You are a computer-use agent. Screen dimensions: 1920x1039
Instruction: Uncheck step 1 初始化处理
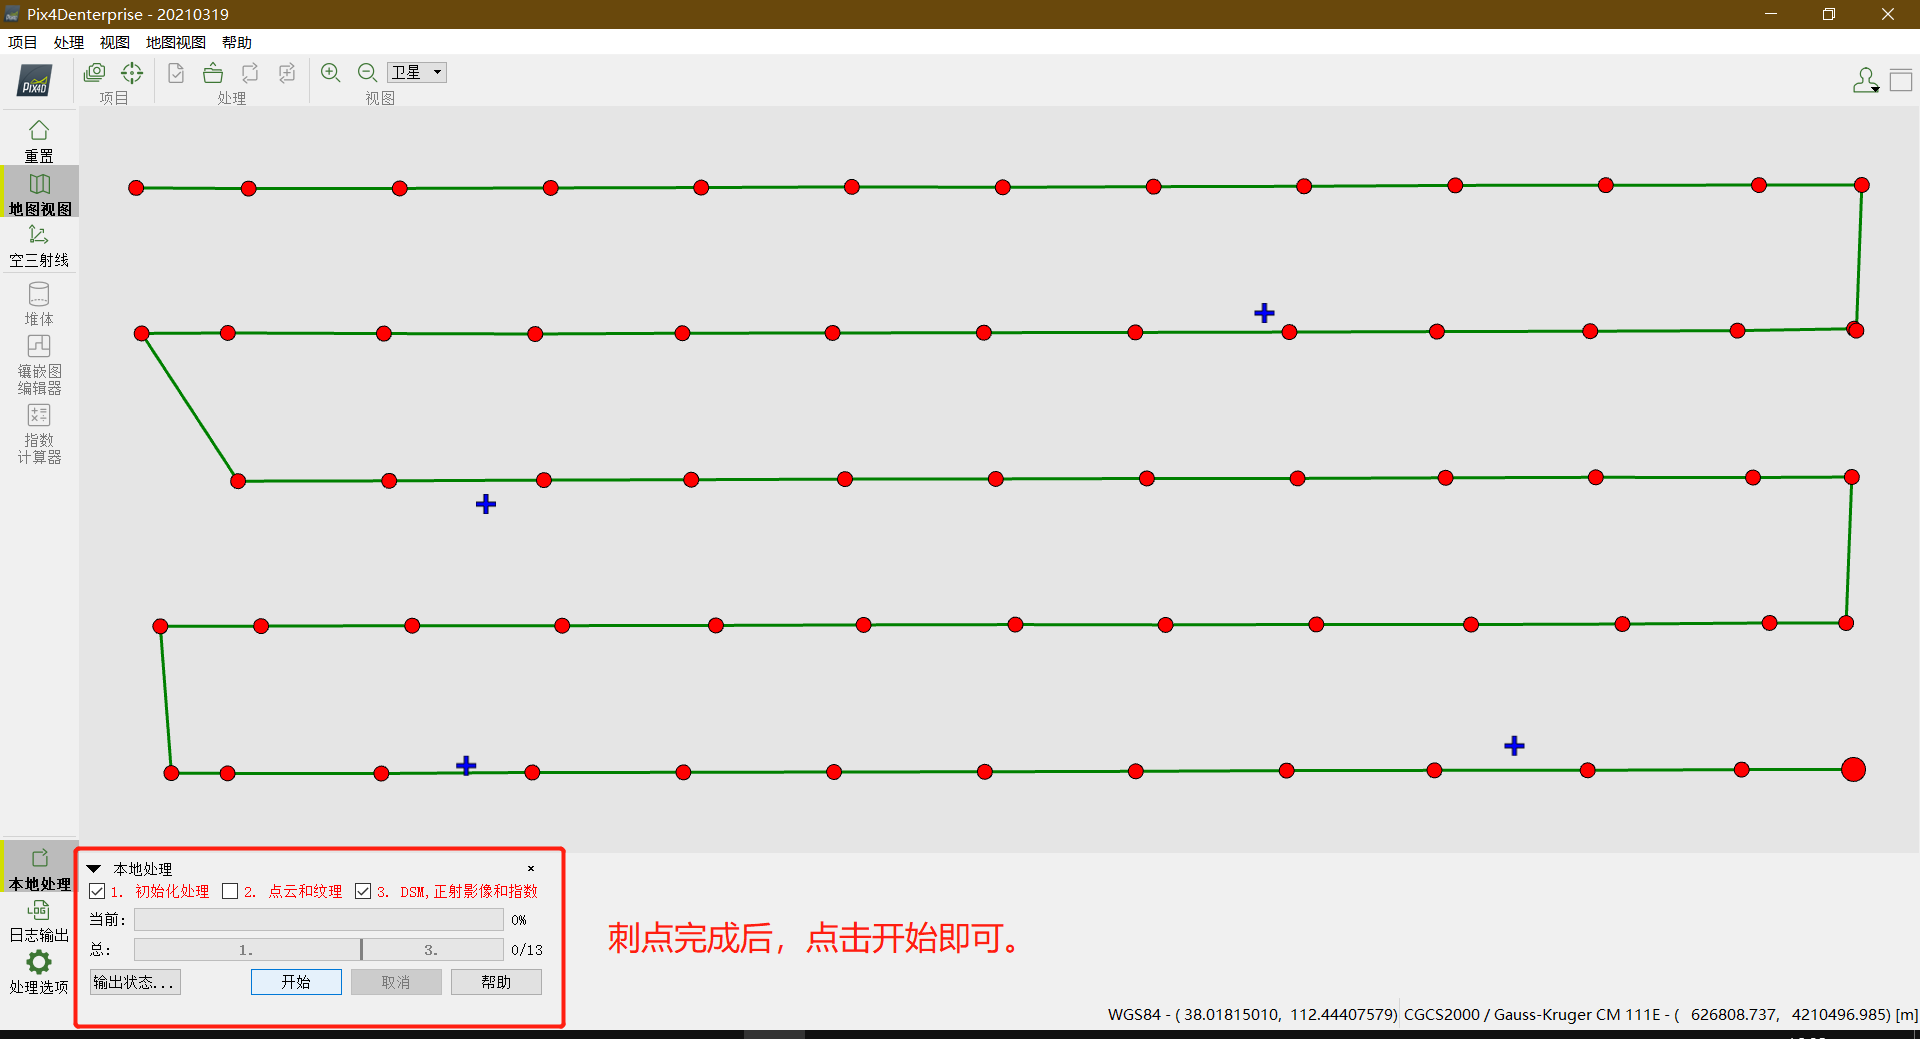(97, 890)
